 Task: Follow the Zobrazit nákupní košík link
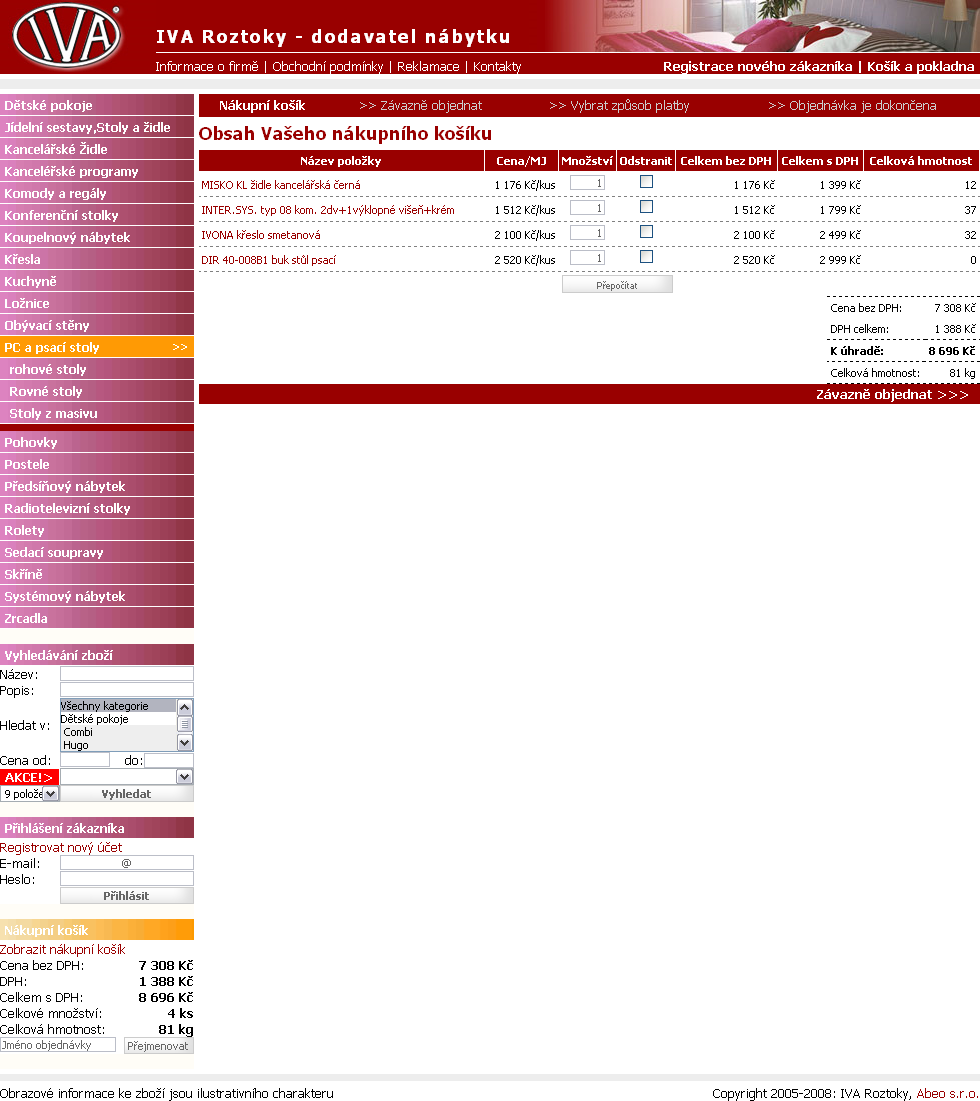(x=63, y=950)
